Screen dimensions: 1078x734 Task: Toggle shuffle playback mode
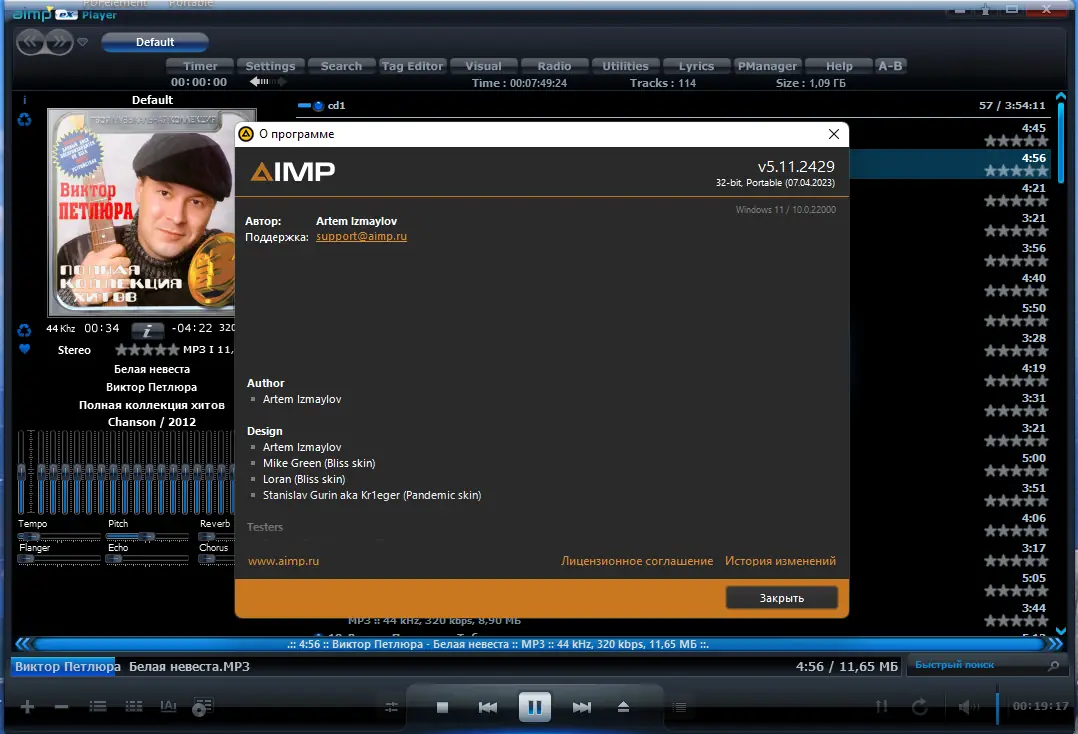(x=882, y=706)
